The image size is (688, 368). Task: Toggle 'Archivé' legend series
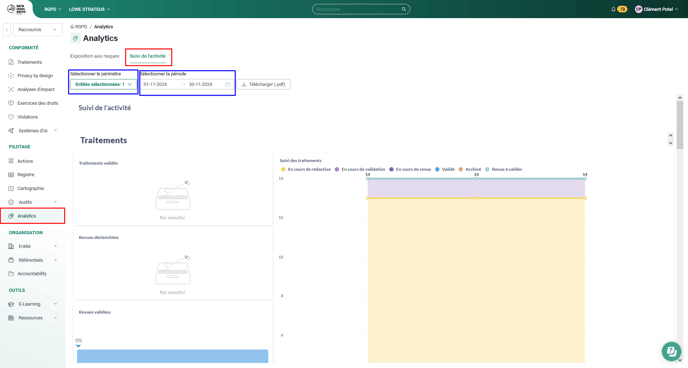pos(470,169)
